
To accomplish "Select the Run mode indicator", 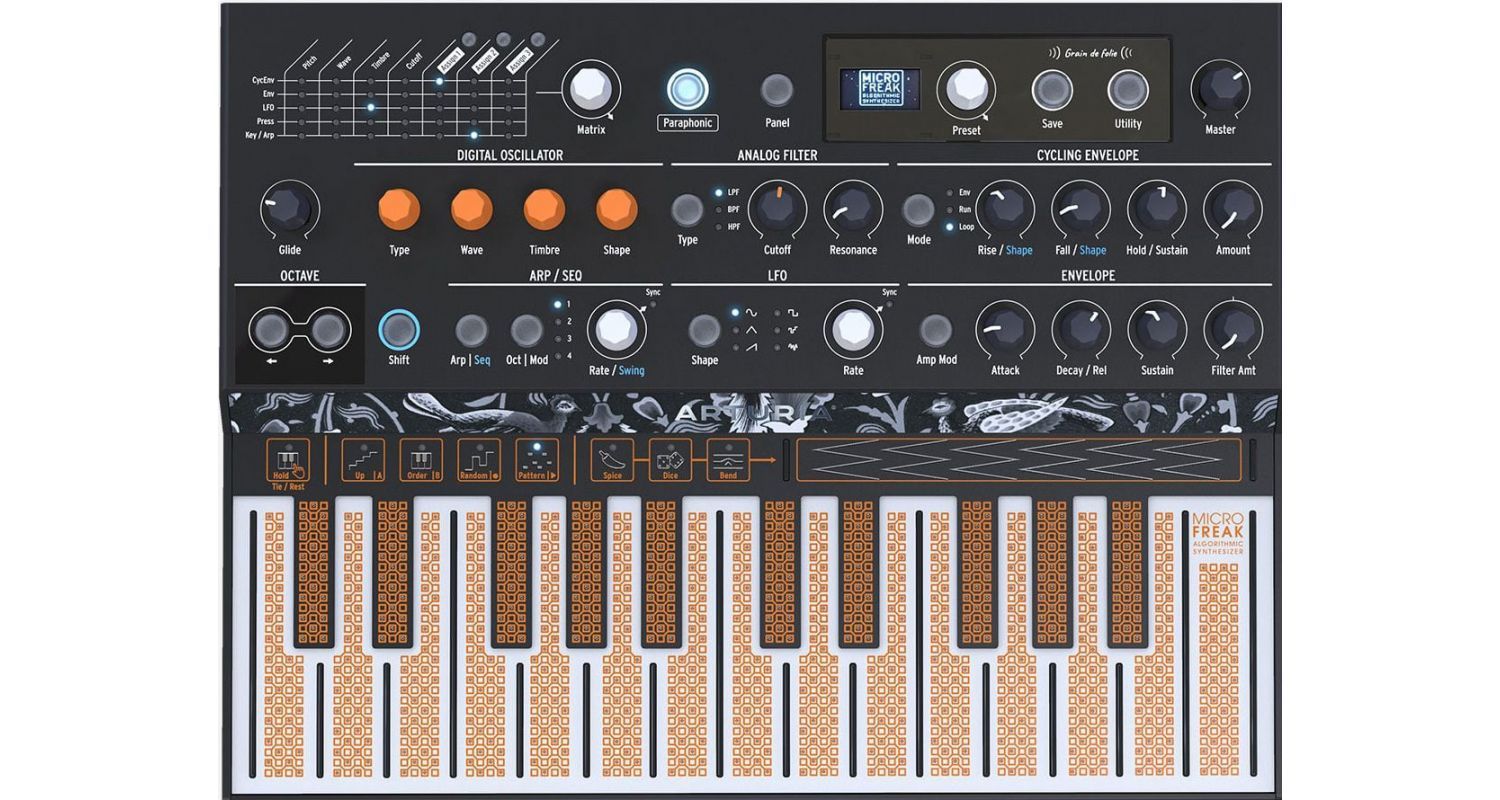I will (950, 210).
